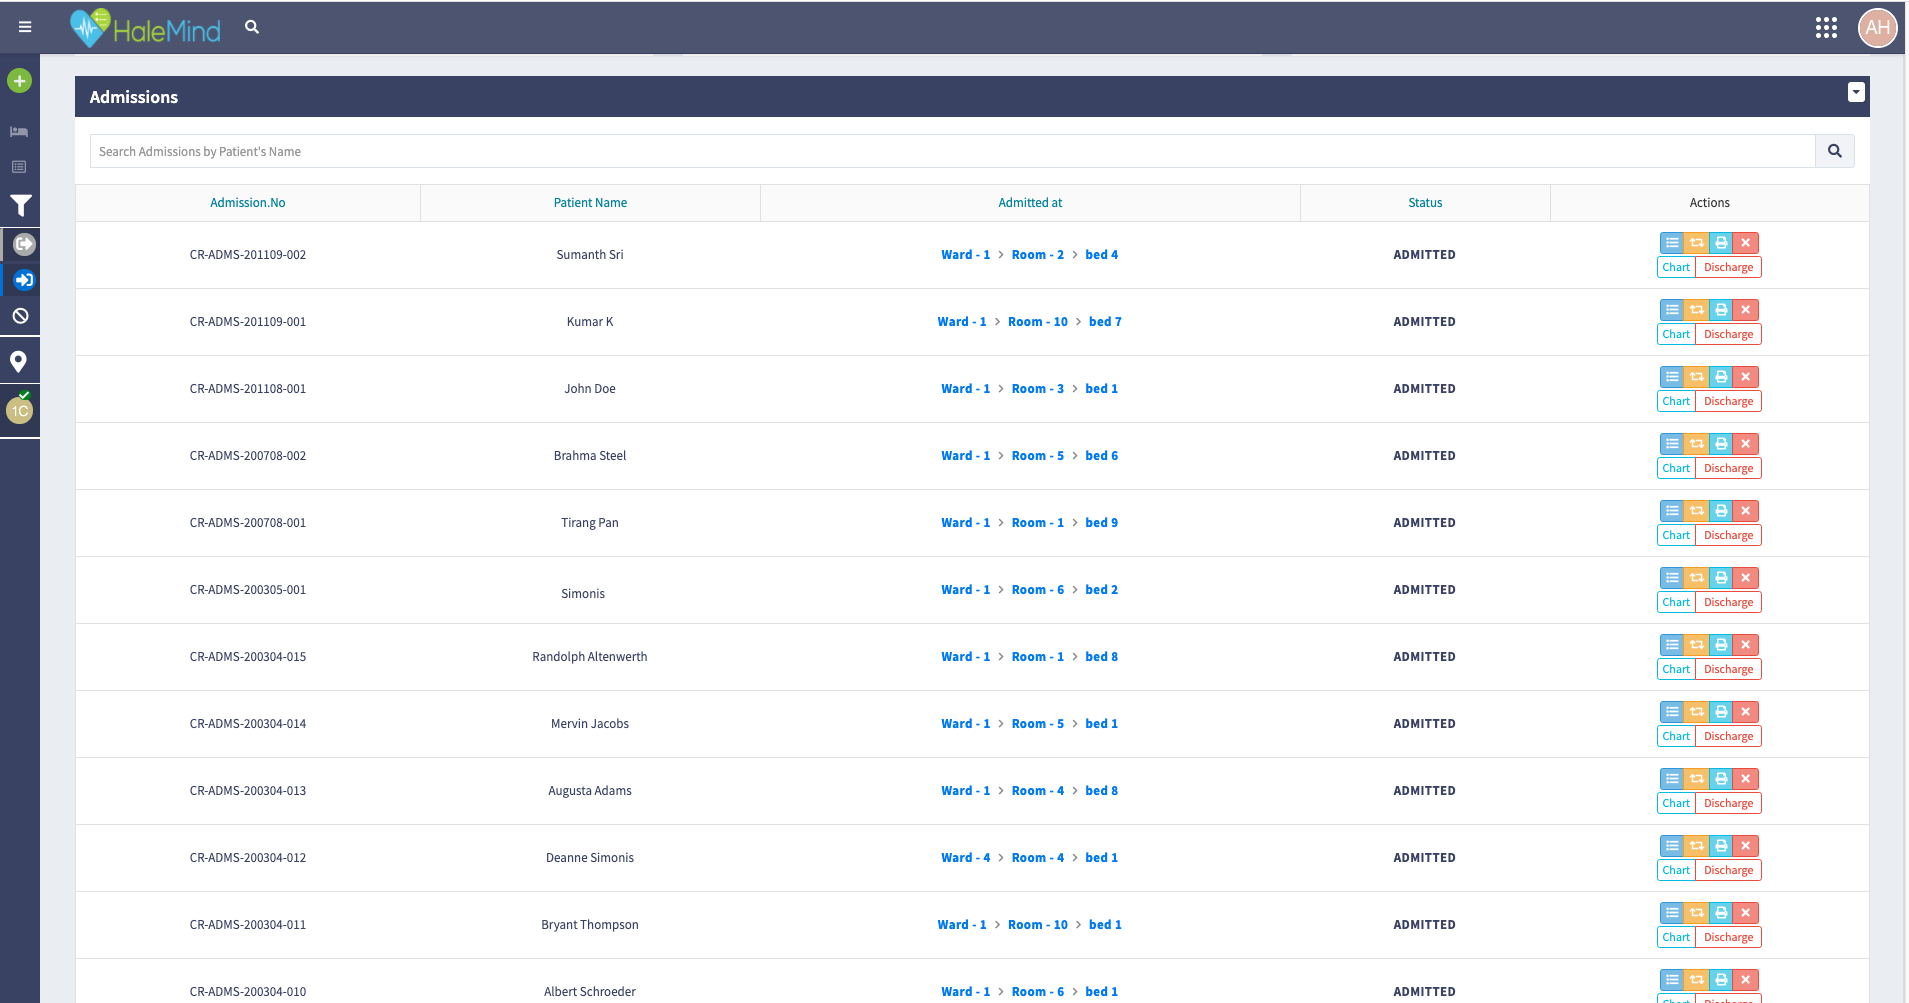The width and height of the screenshot is (1909, 1003).
Task: Cancel the admission for Sumanth Sri with the X icon
Action: coord(1746,243)
